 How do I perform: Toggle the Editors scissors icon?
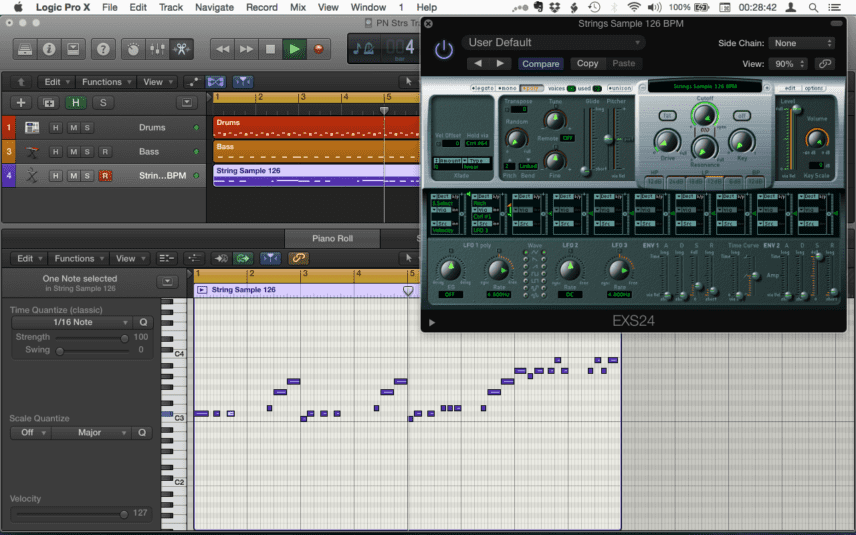181,49
